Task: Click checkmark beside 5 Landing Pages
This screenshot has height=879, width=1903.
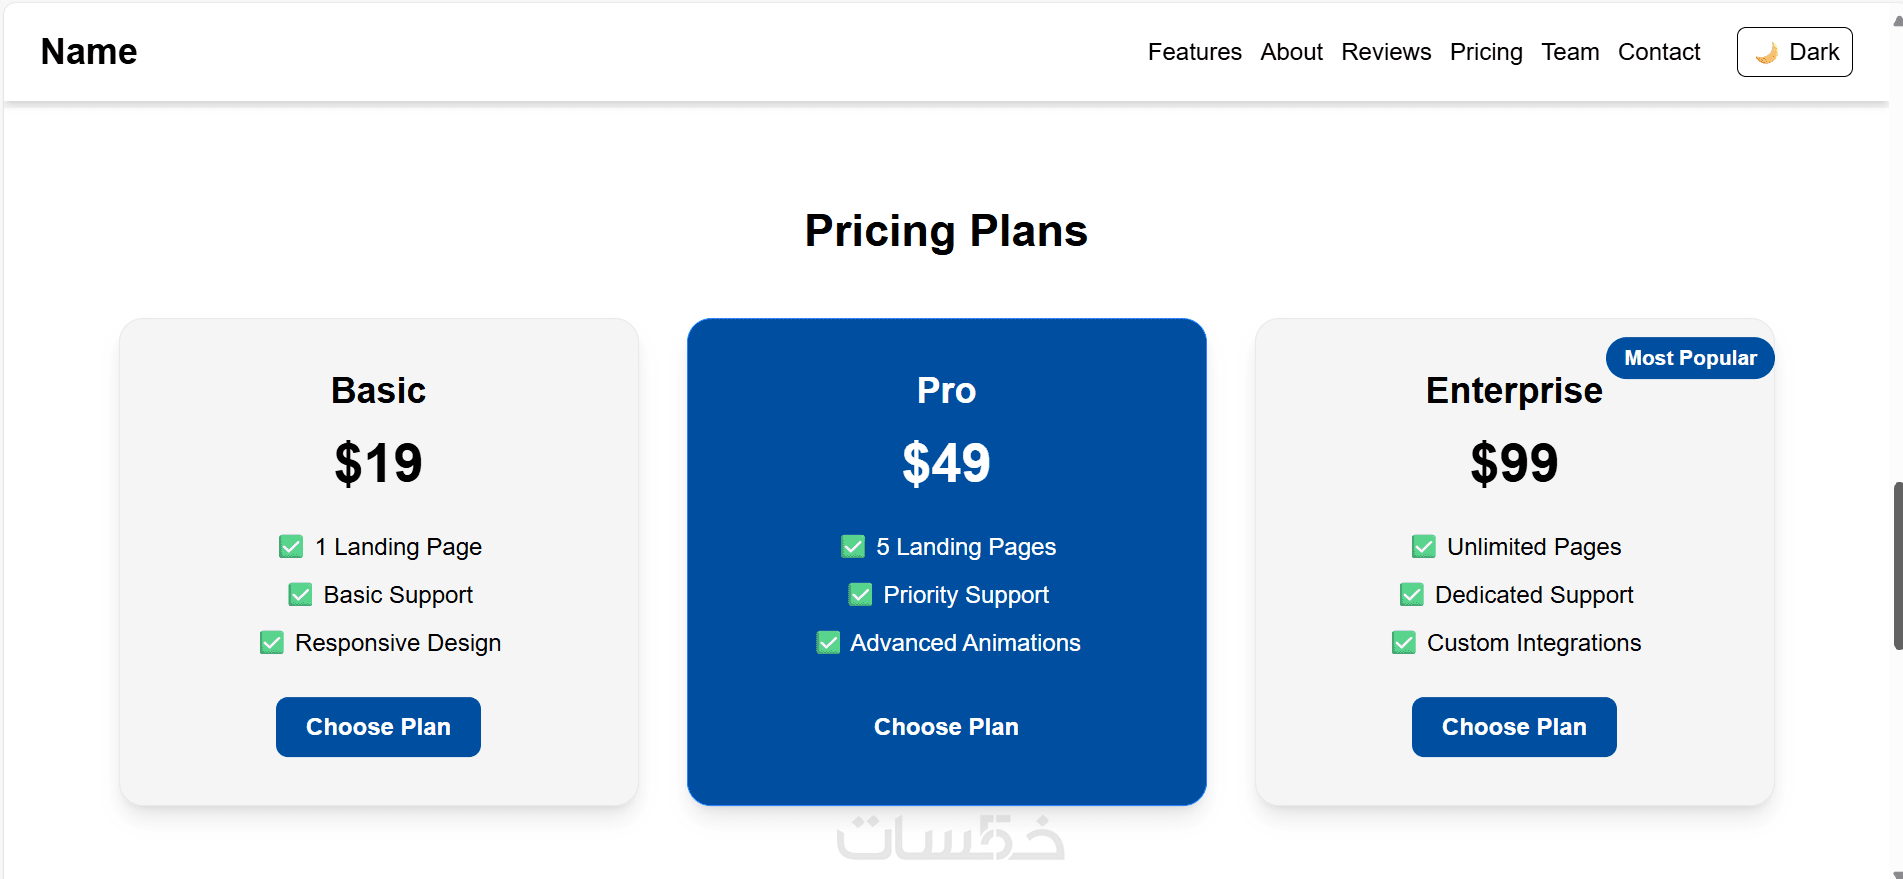Action: pos(853,547)
